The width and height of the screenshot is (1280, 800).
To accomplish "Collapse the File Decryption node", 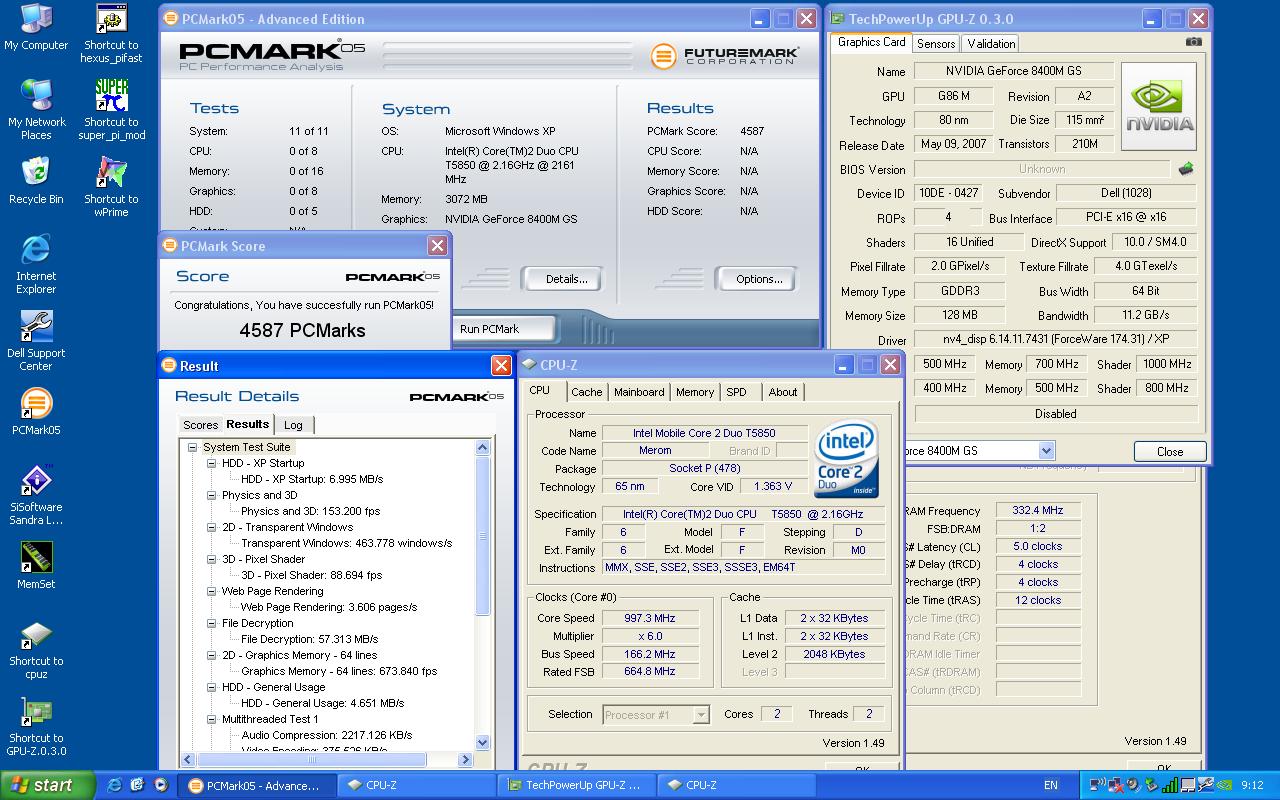I will coord(211,623).
